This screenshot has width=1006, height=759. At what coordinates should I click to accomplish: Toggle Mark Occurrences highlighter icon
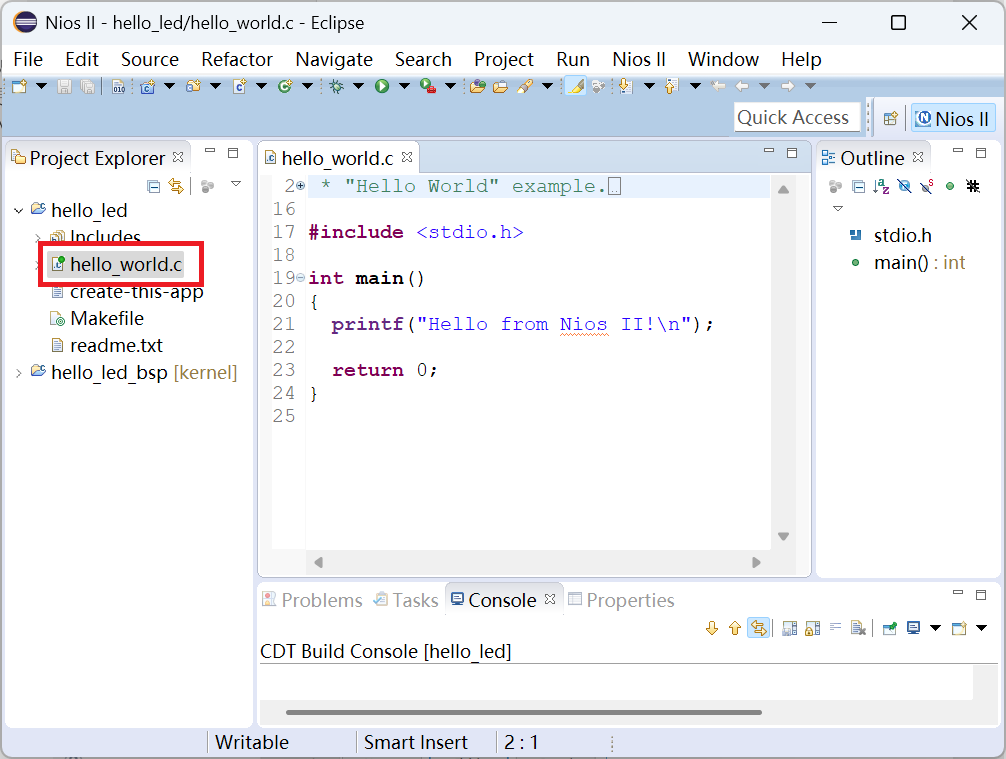click(x=575, y=86)
